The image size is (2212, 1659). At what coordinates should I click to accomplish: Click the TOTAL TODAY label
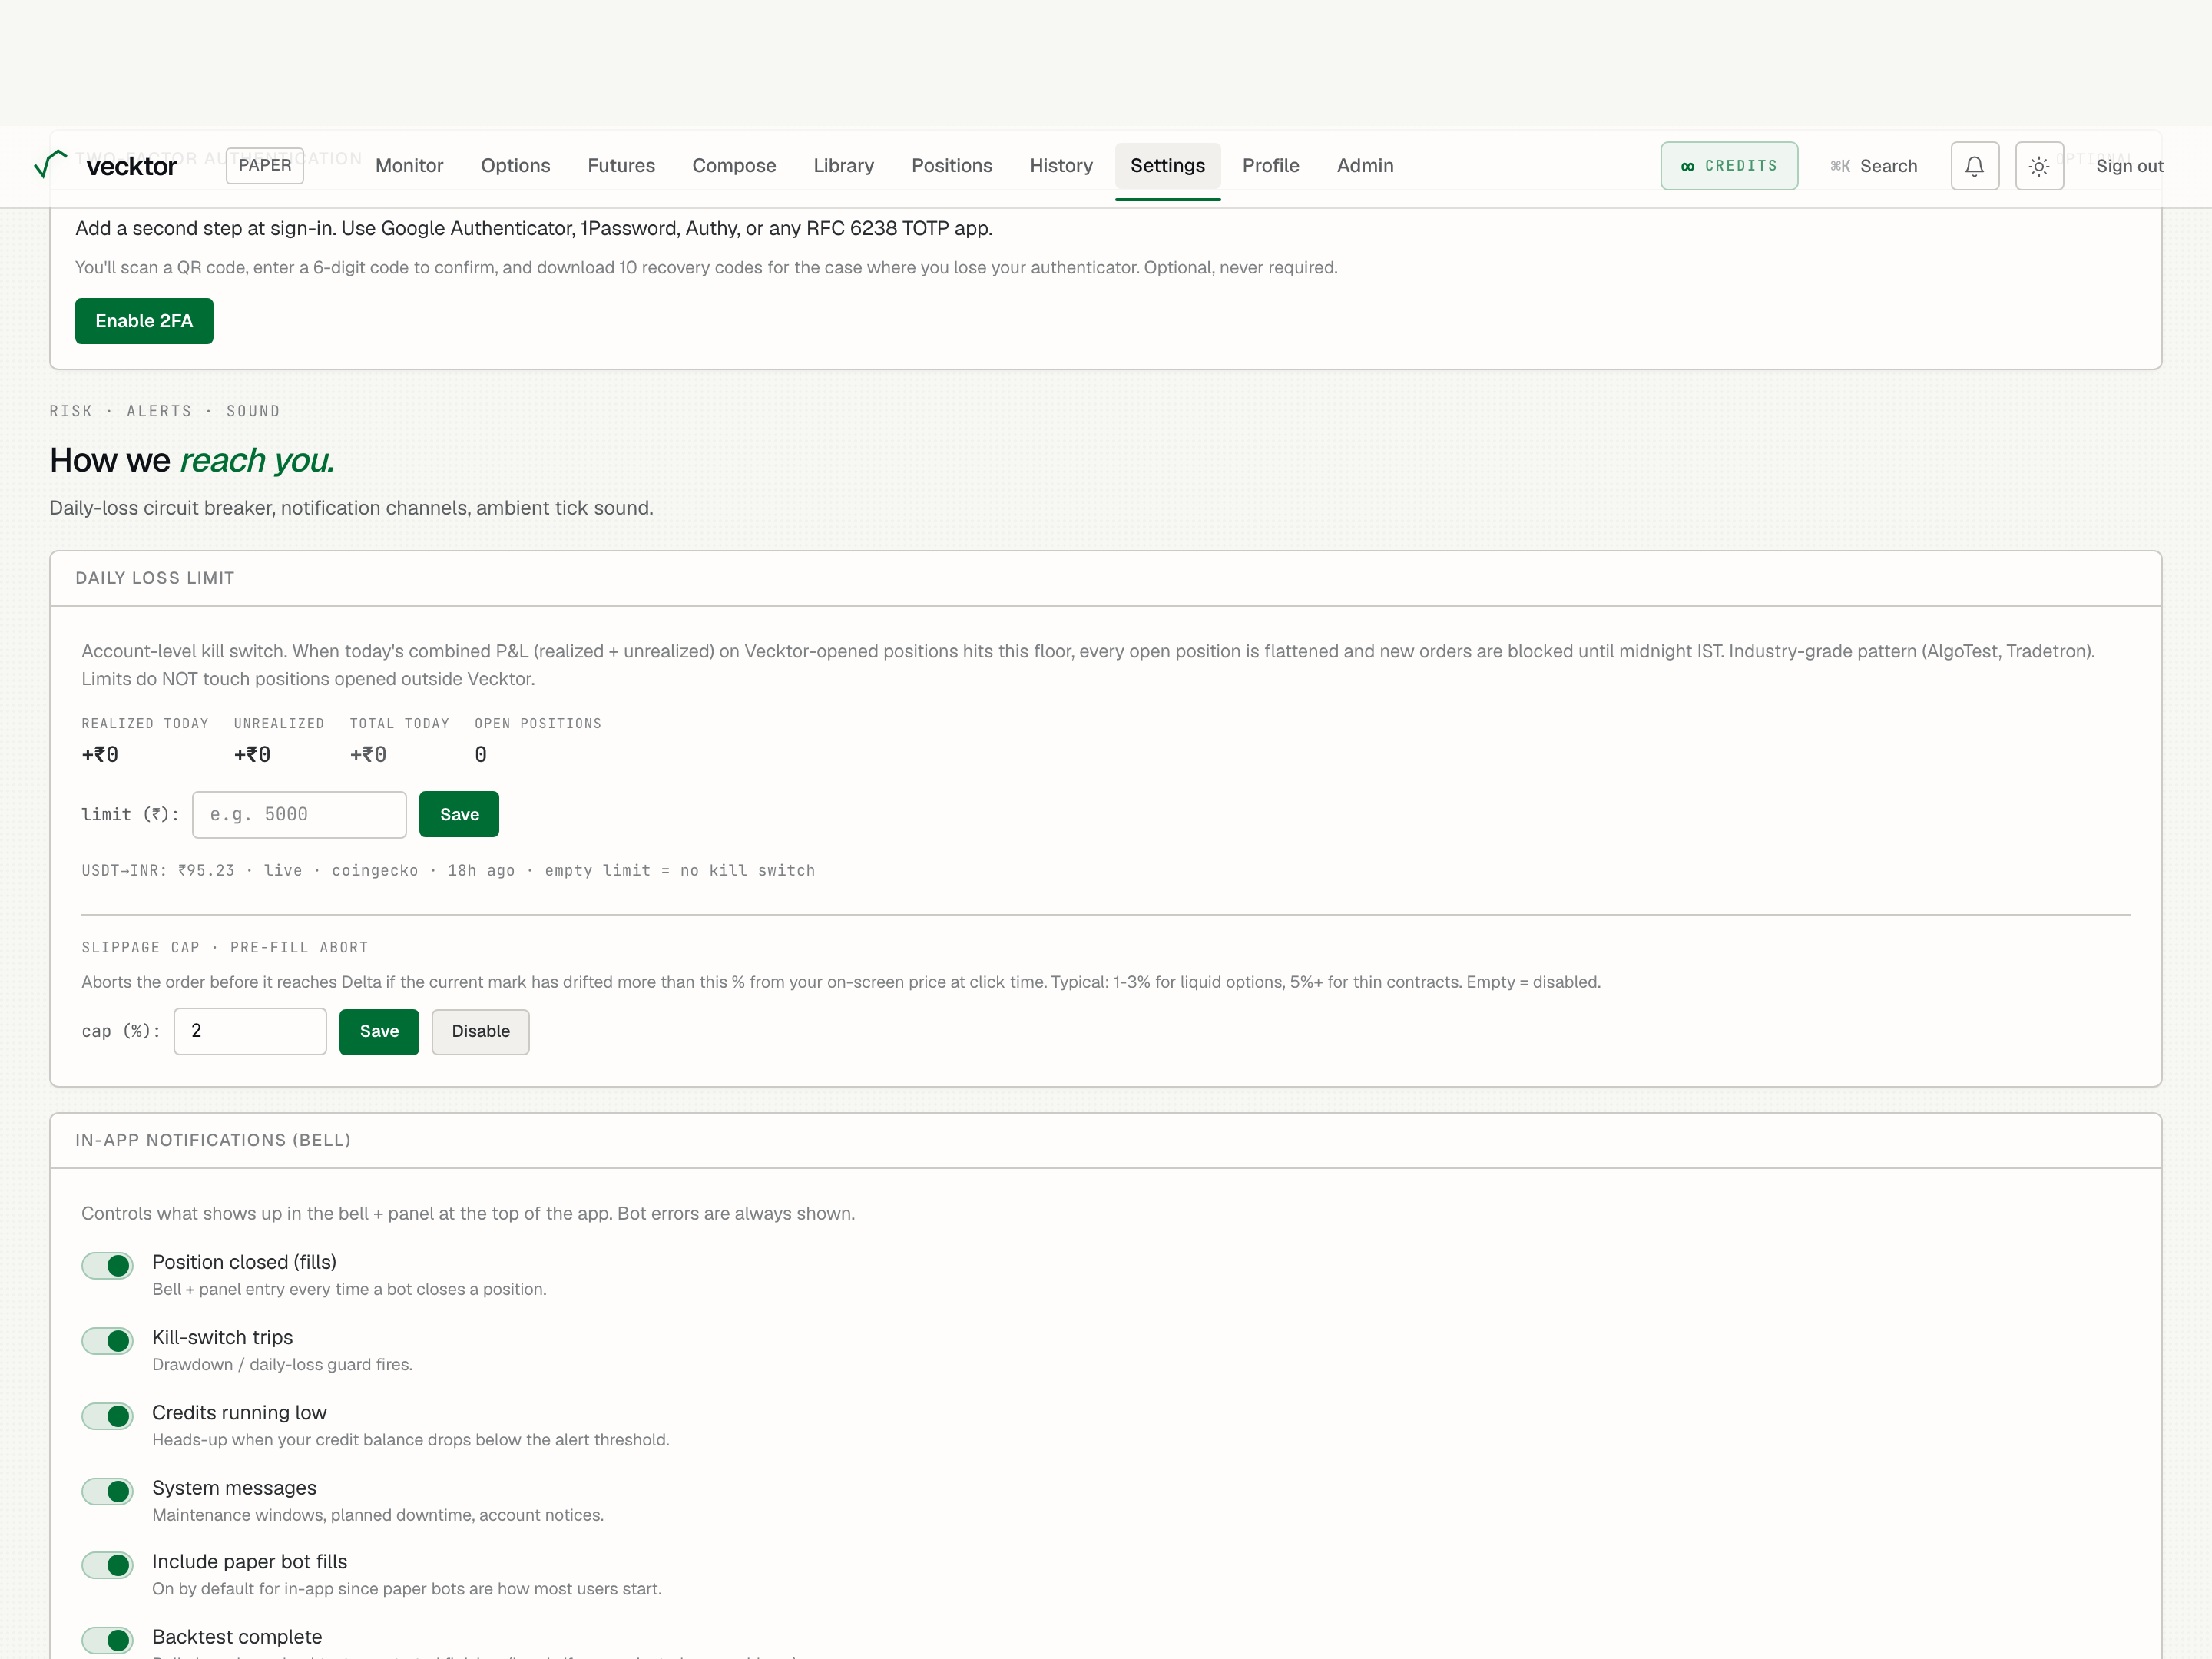click(399, 724)
